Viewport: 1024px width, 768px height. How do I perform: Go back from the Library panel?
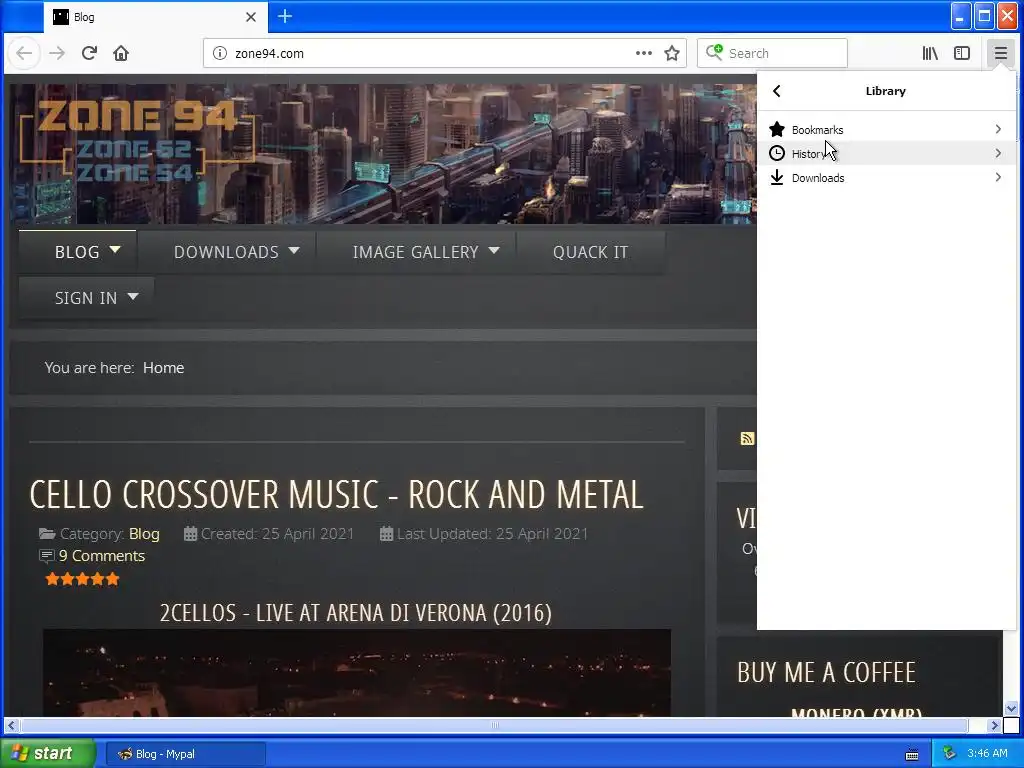coord(776,91)
